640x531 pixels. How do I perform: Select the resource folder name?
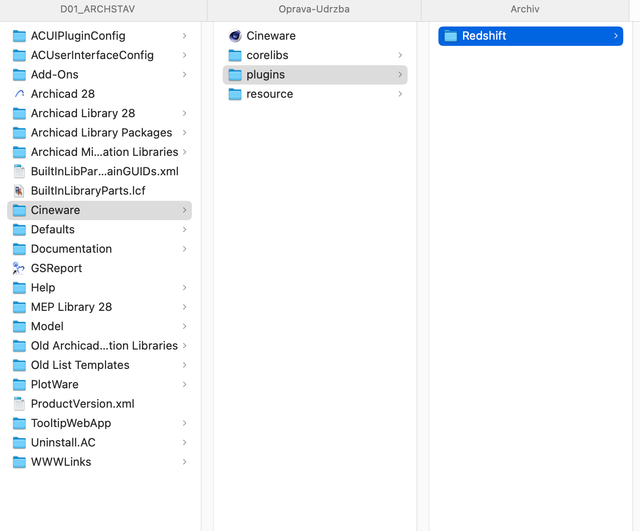click(x=270, y=94)
